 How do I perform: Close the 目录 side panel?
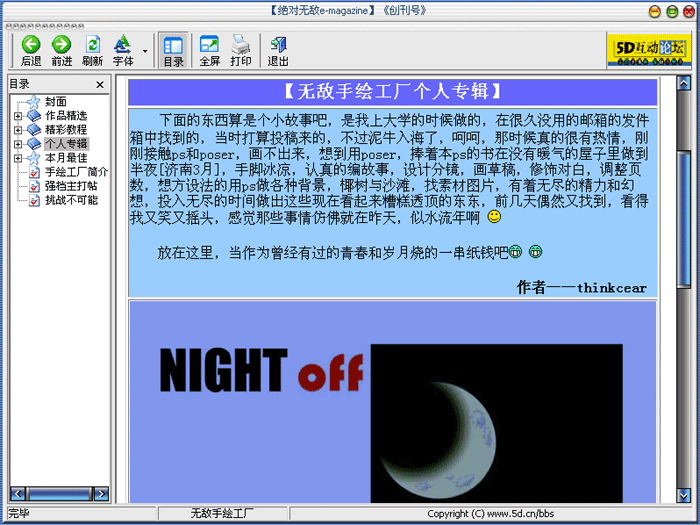click(100, 84)
